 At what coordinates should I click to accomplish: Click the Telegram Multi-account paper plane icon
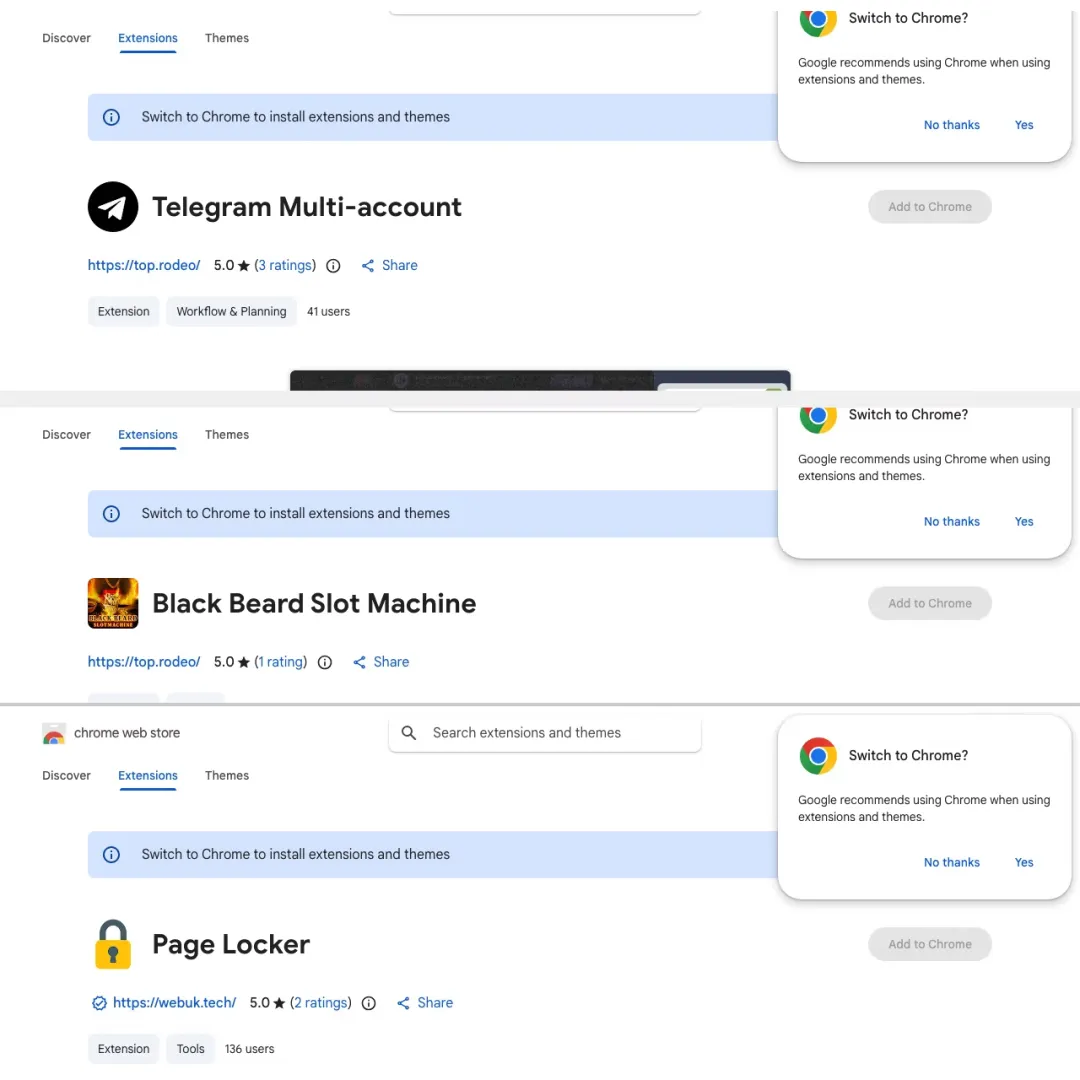coord(113,207)
